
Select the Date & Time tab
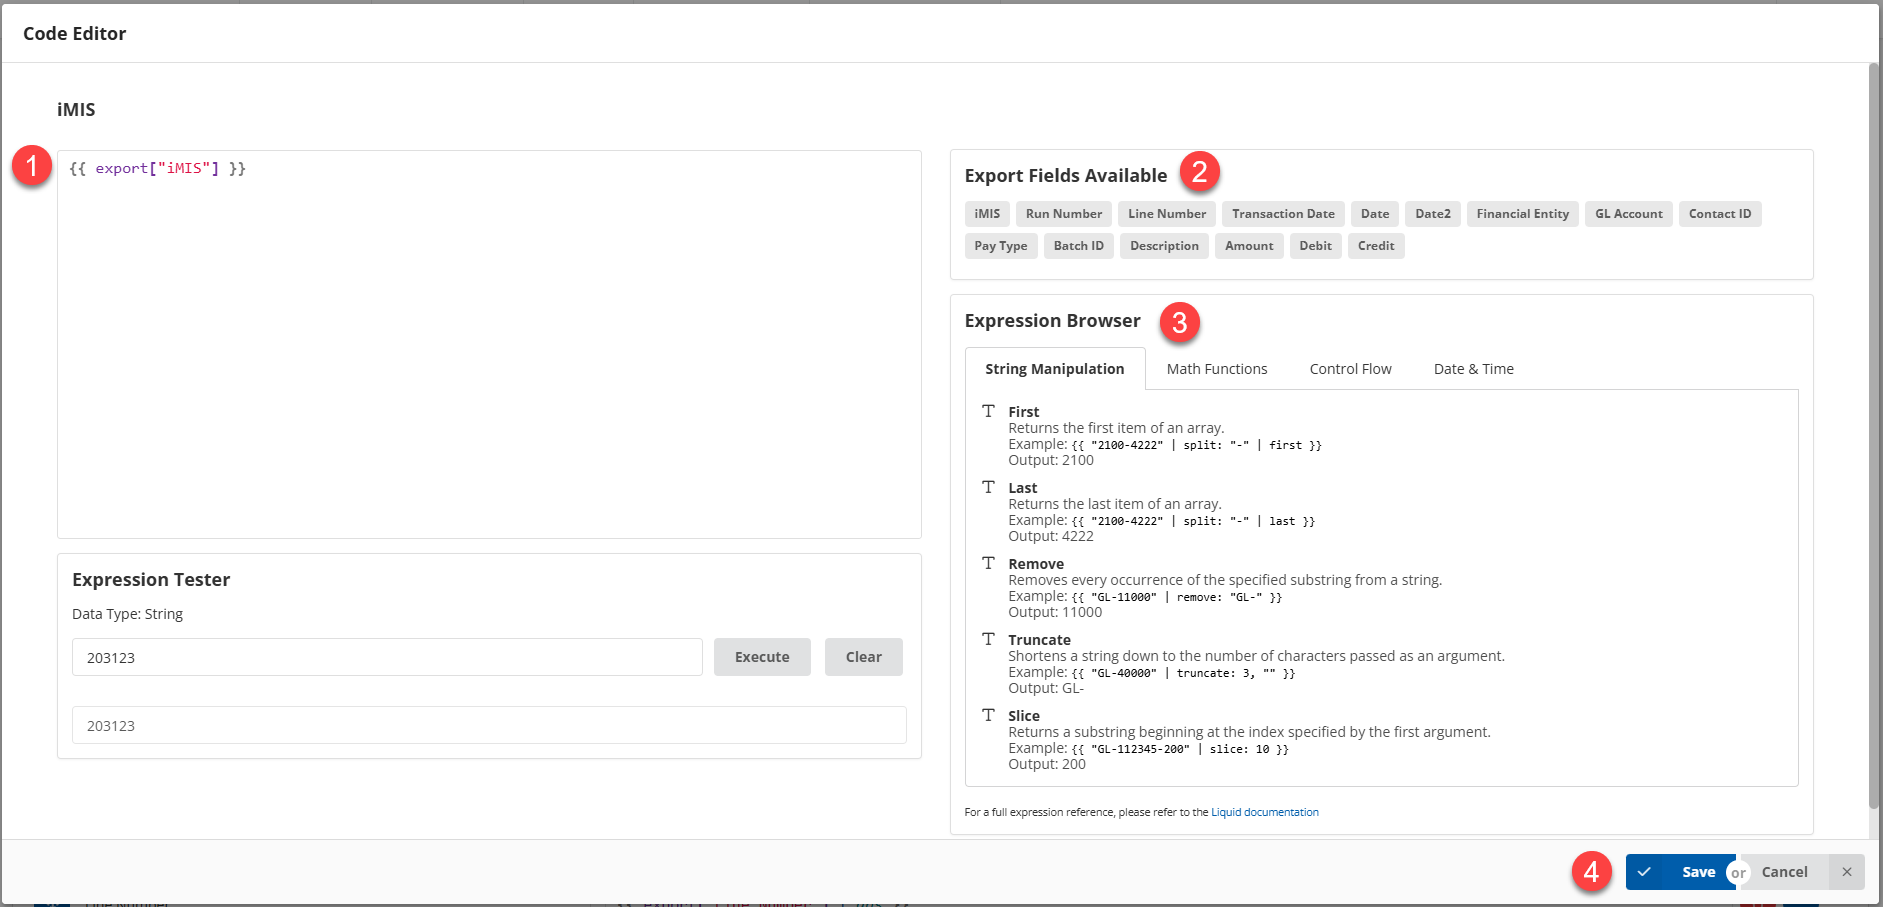tap(1473, 369)
